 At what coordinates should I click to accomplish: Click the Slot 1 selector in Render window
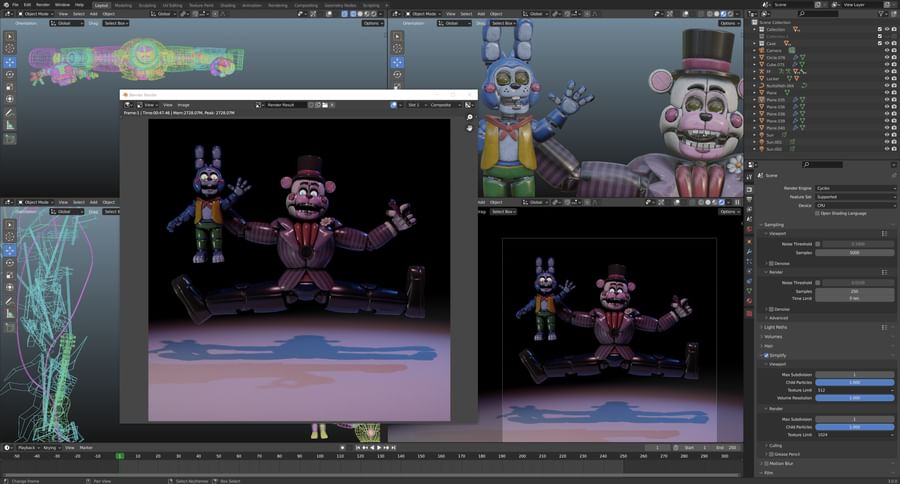tap(416, 105)
